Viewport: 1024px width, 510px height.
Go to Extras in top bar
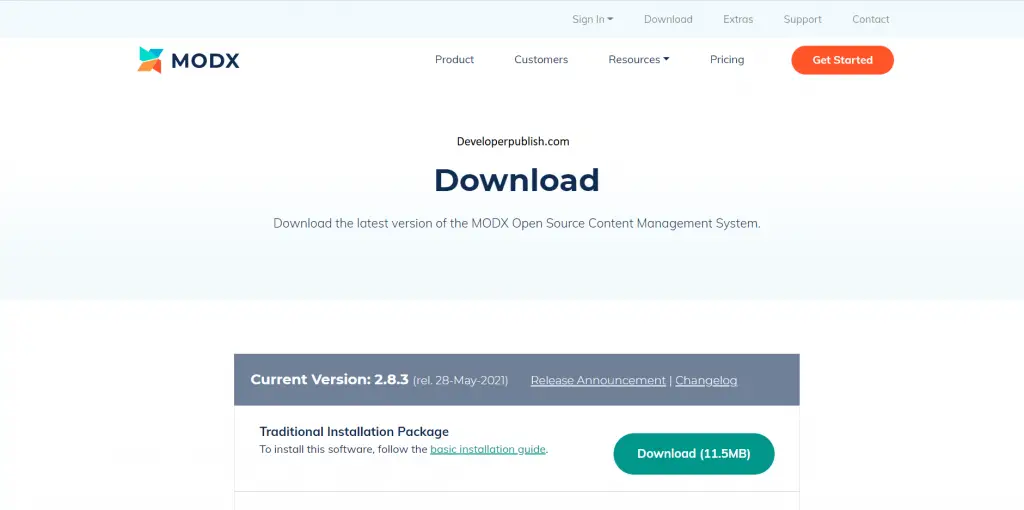(x=738, y=20)
